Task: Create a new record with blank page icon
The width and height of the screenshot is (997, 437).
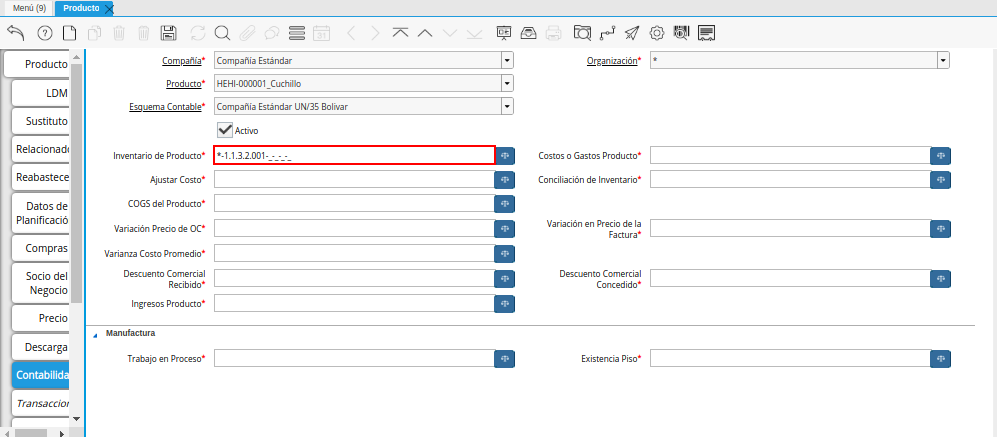Action: pos(69,33)
